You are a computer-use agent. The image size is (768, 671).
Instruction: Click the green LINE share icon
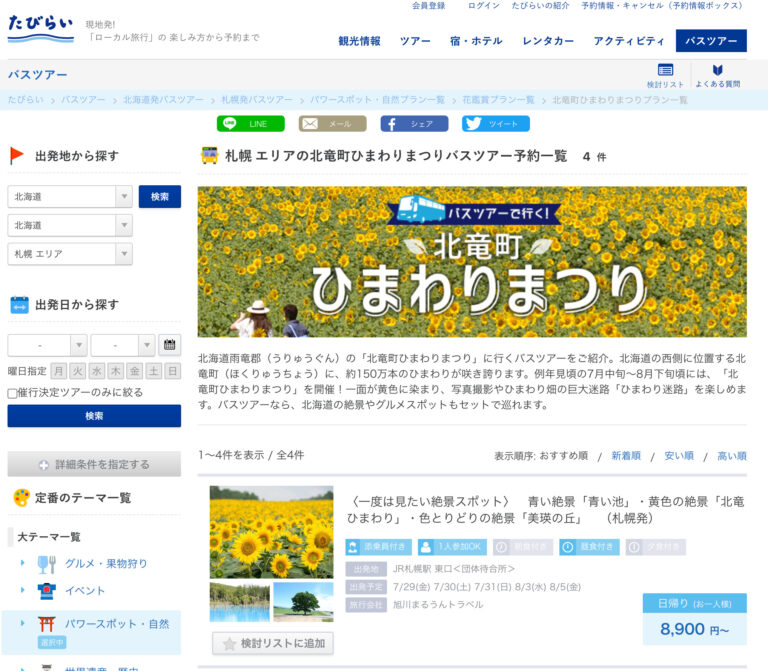pos(250,124)
